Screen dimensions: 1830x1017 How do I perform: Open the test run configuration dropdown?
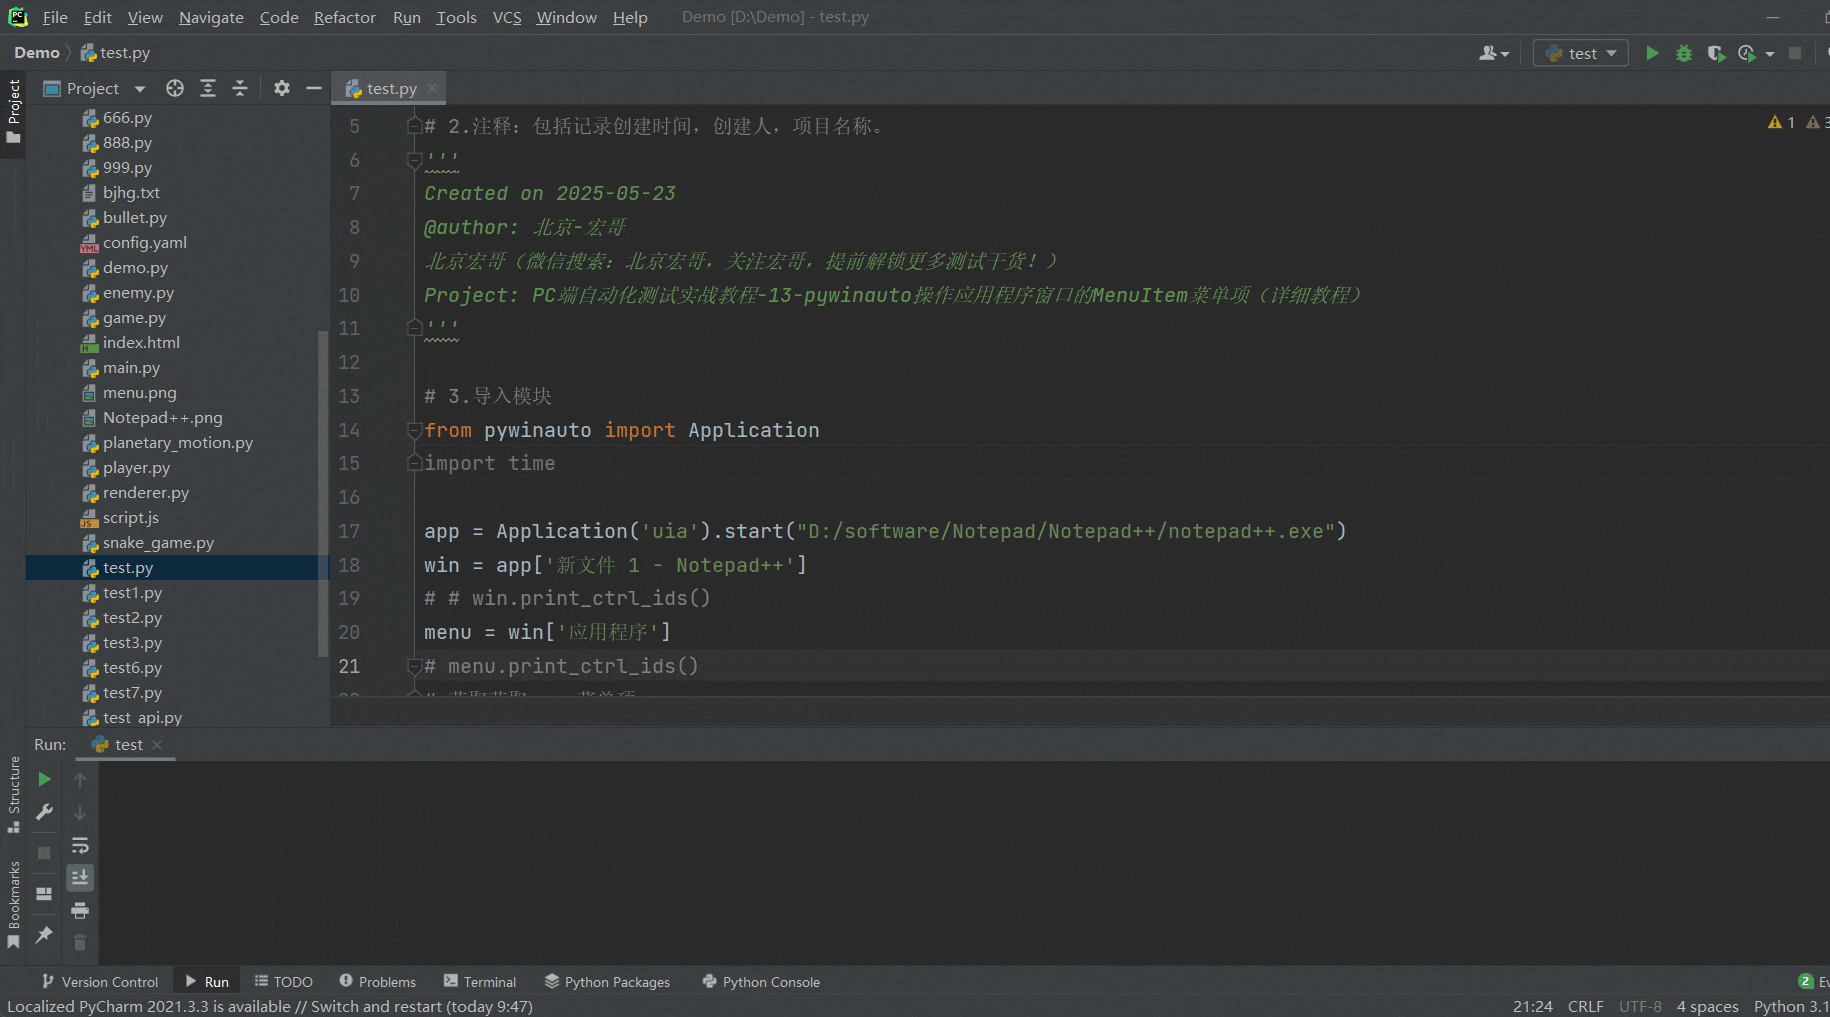tap(1580, 53)
